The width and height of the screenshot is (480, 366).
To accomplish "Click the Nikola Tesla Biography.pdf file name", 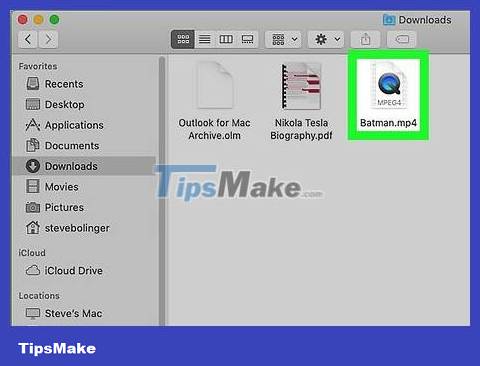I will coord(301,129).
